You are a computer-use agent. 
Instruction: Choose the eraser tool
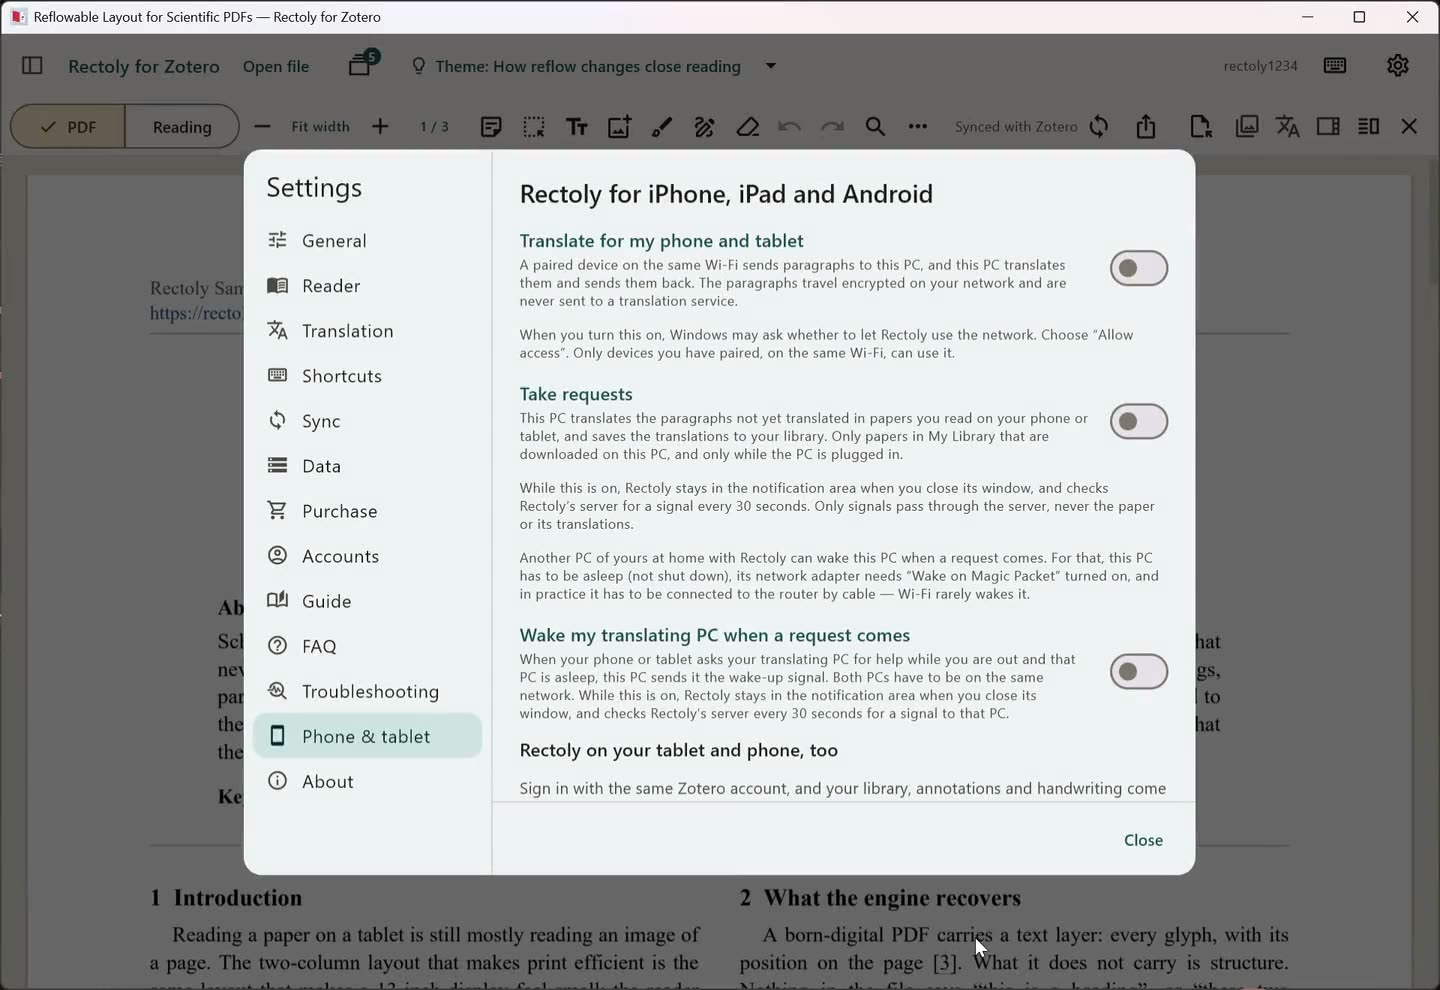click(x=748, y=127)
